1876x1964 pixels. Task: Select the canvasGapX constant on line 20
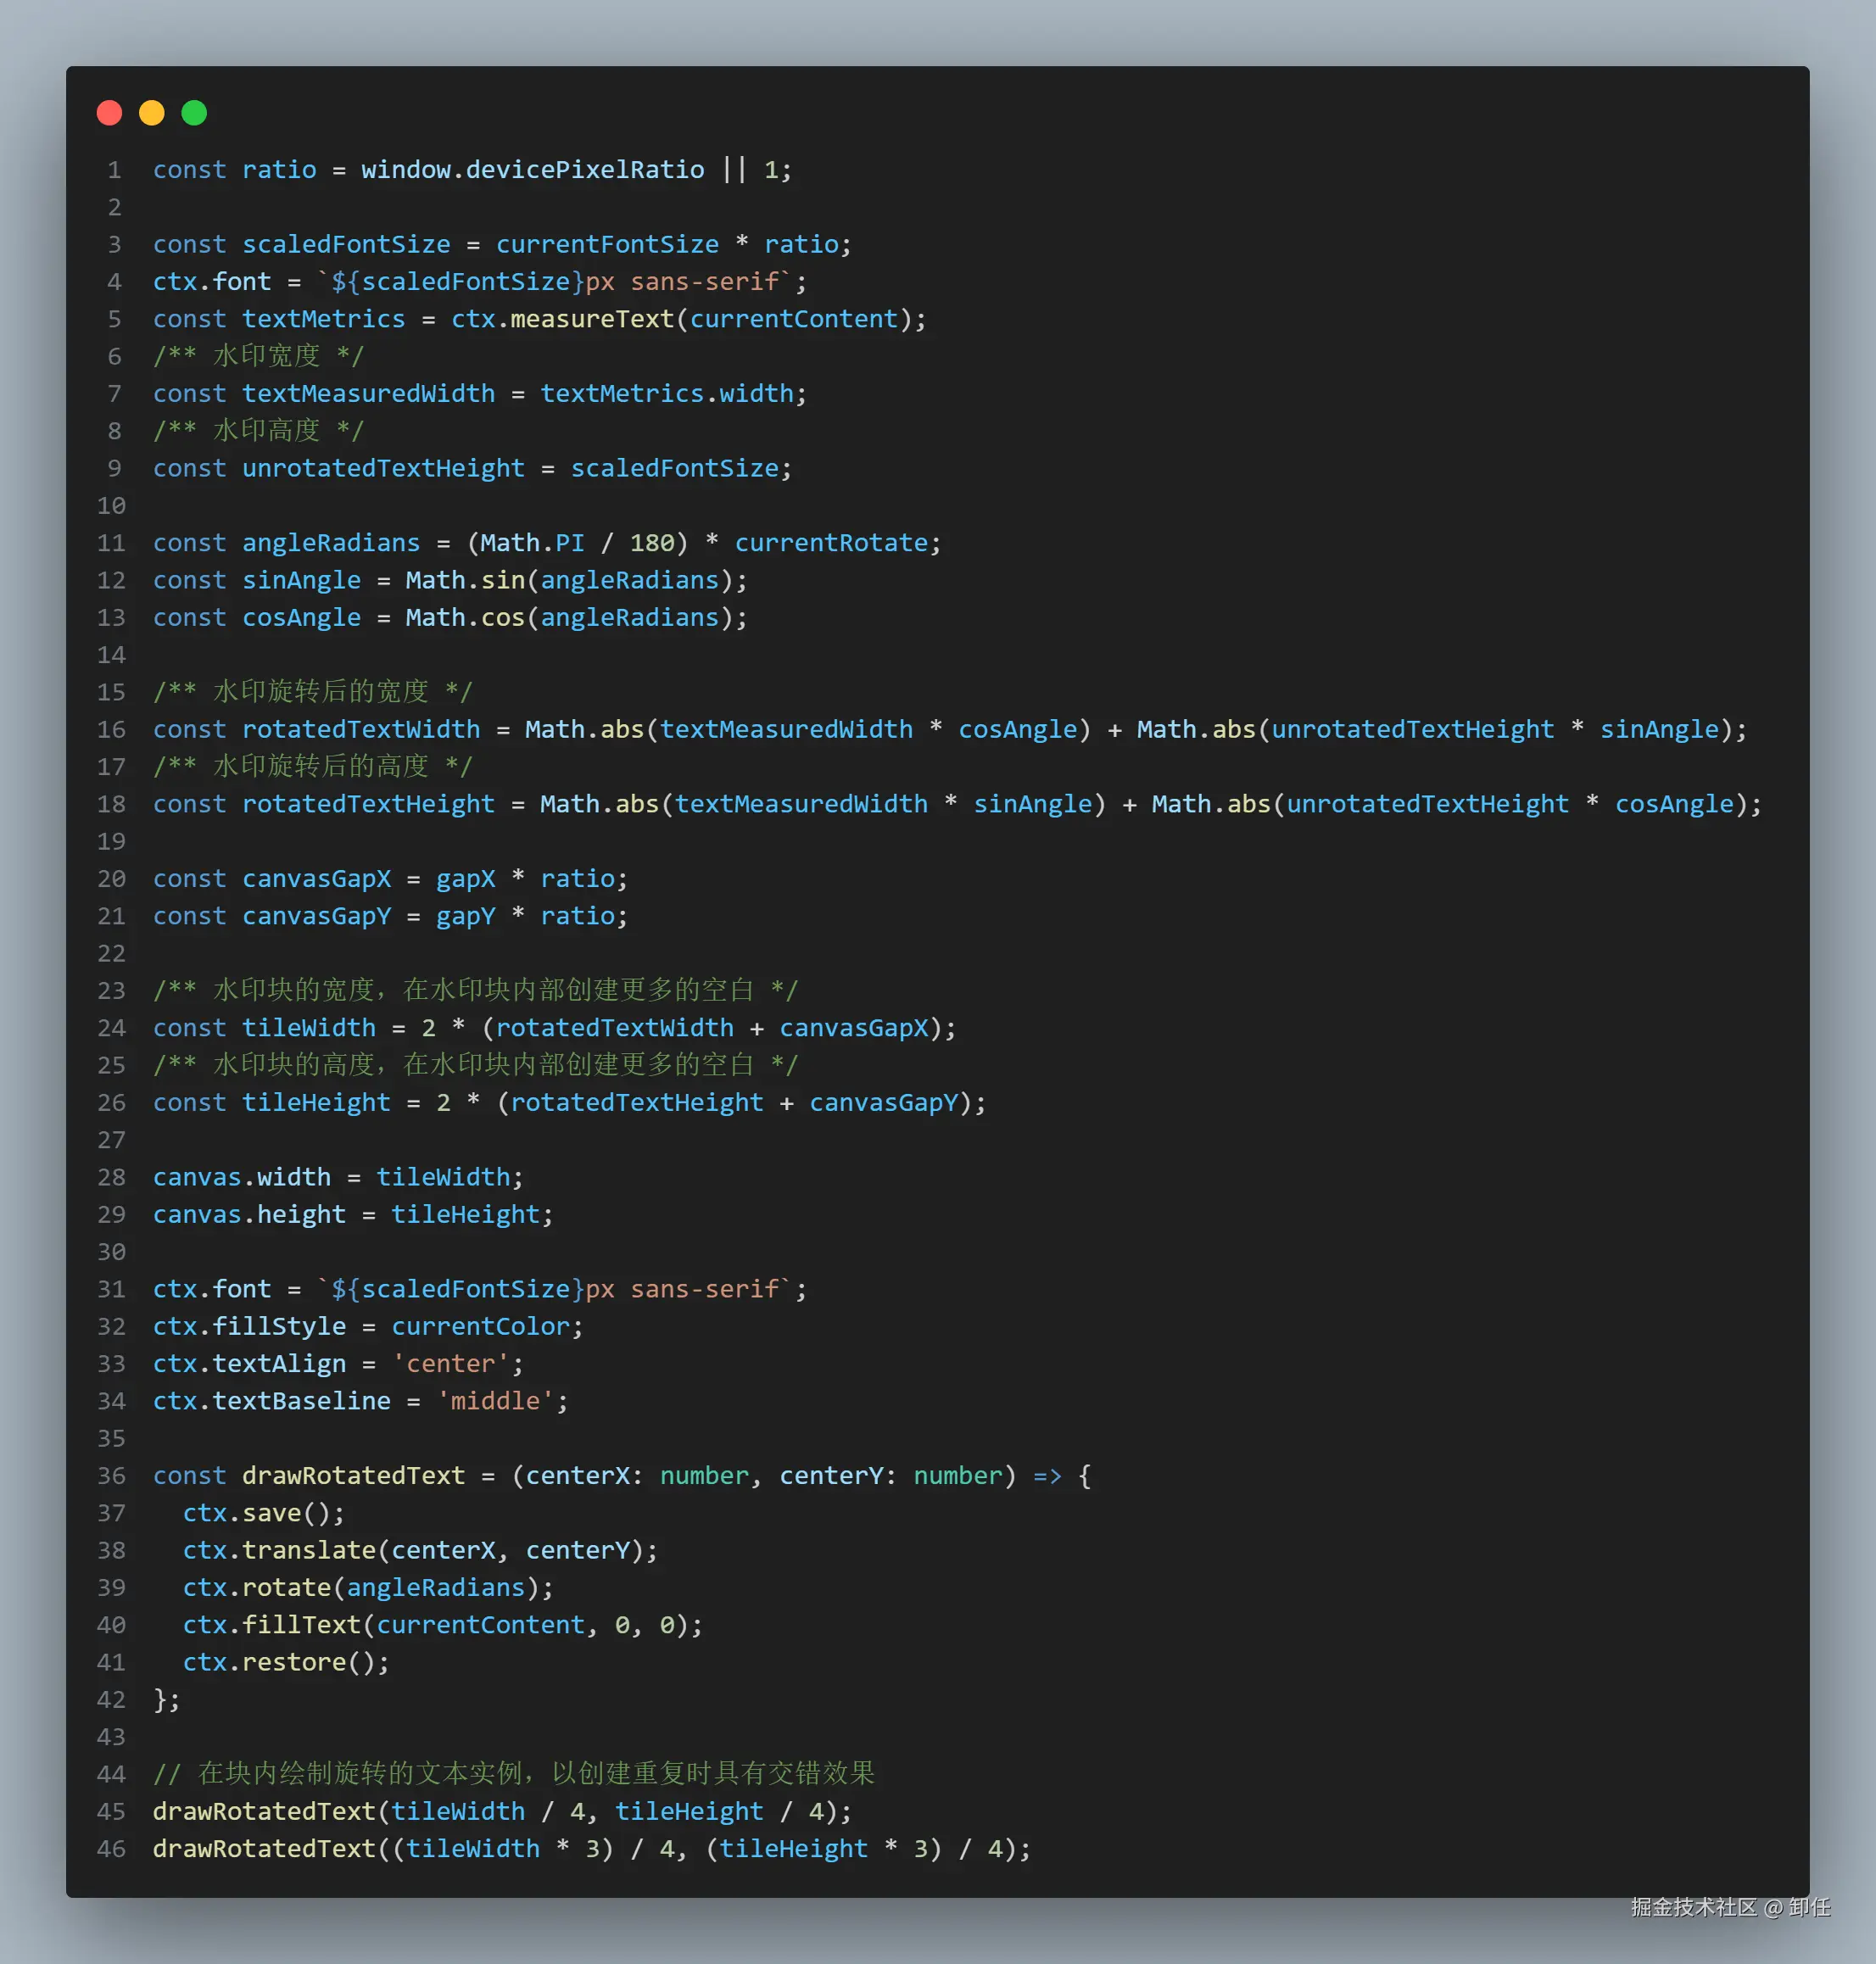click(316, 878)
